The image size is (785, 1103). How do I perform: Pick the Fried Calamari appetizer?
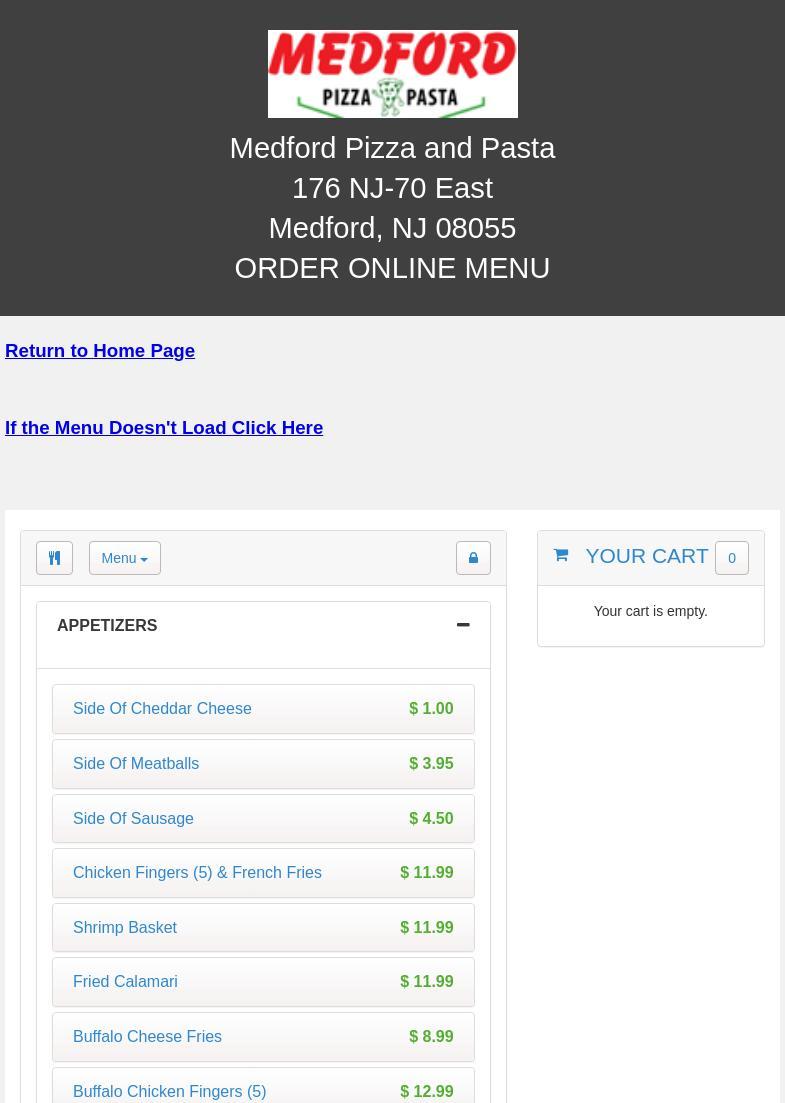125,982
